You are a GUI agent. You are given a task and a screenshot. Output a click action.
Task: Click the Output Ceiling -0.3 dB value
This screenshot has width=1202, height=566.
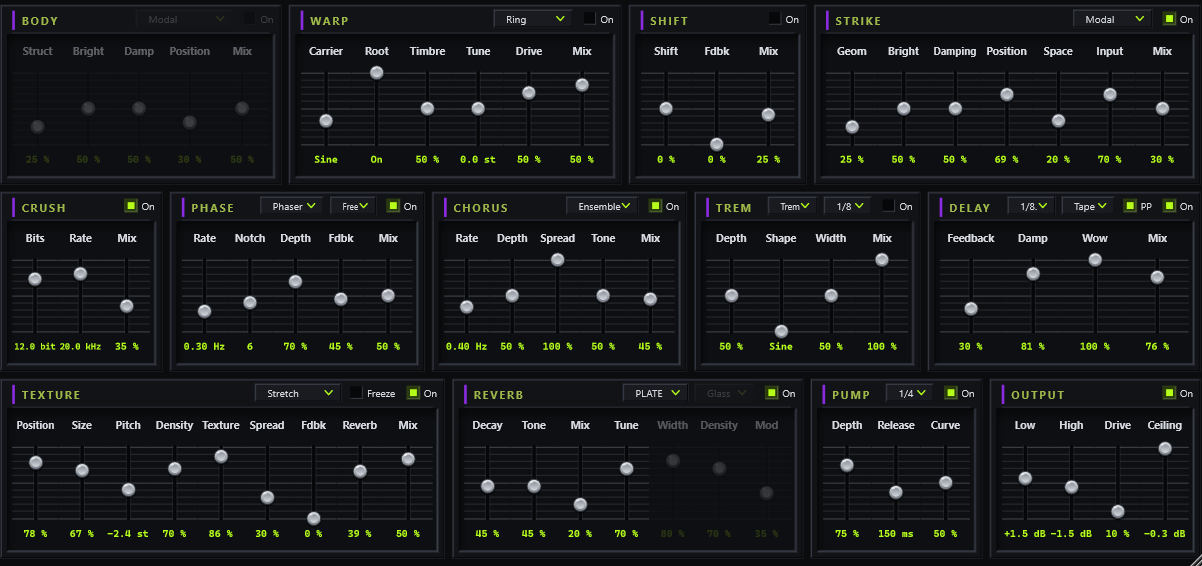click(x=1165, y=534)
